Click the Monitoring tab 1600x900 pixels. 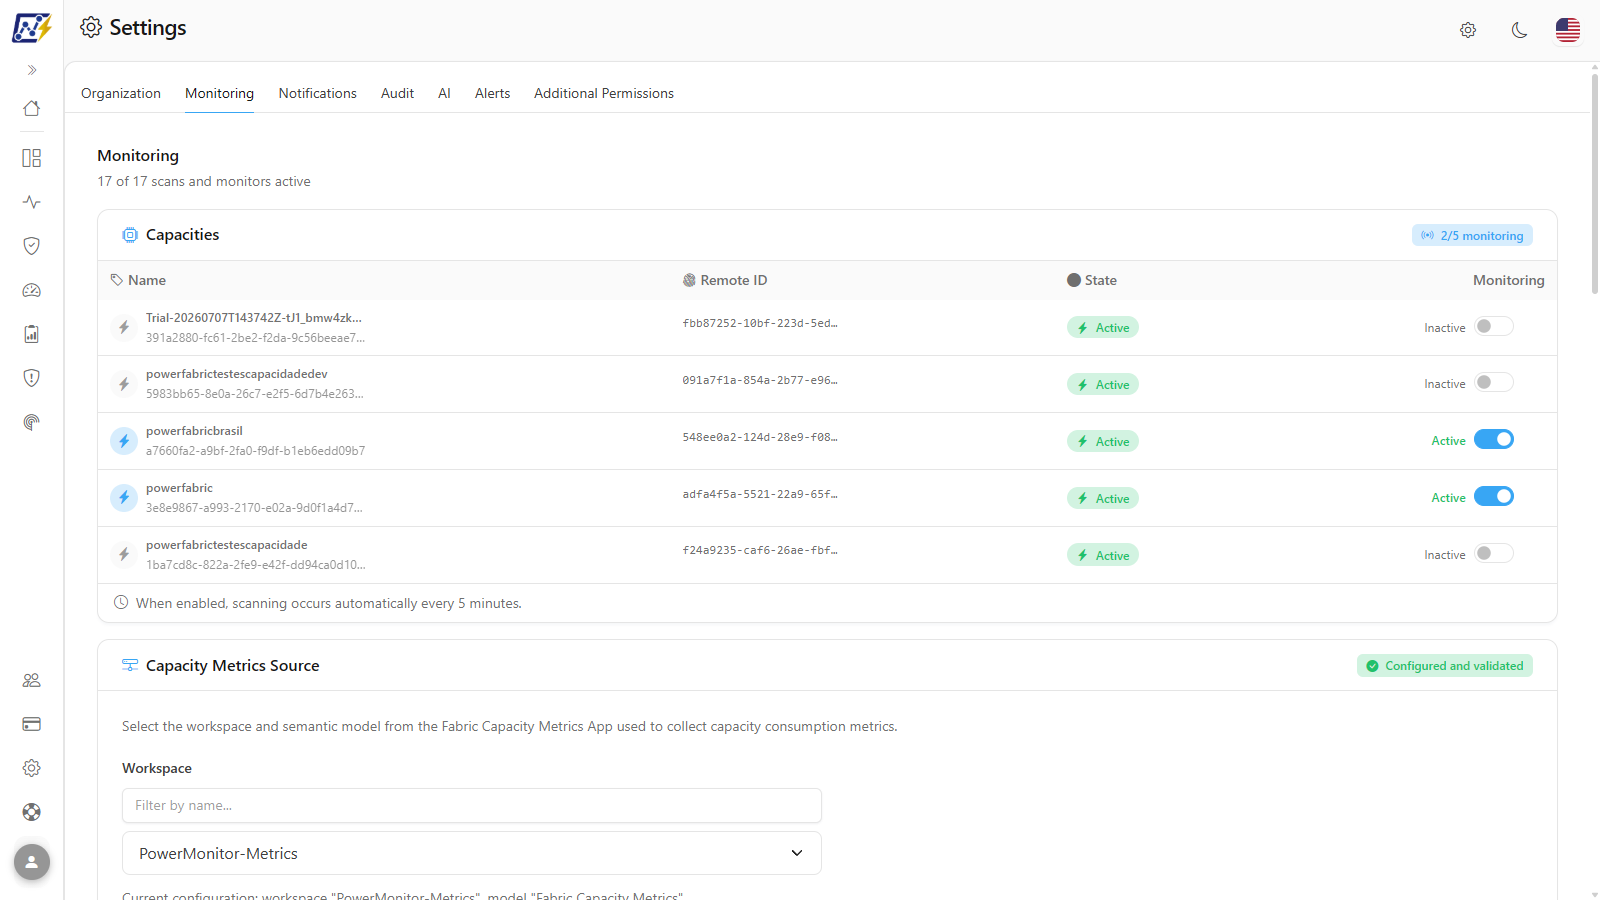coord(219,93)
